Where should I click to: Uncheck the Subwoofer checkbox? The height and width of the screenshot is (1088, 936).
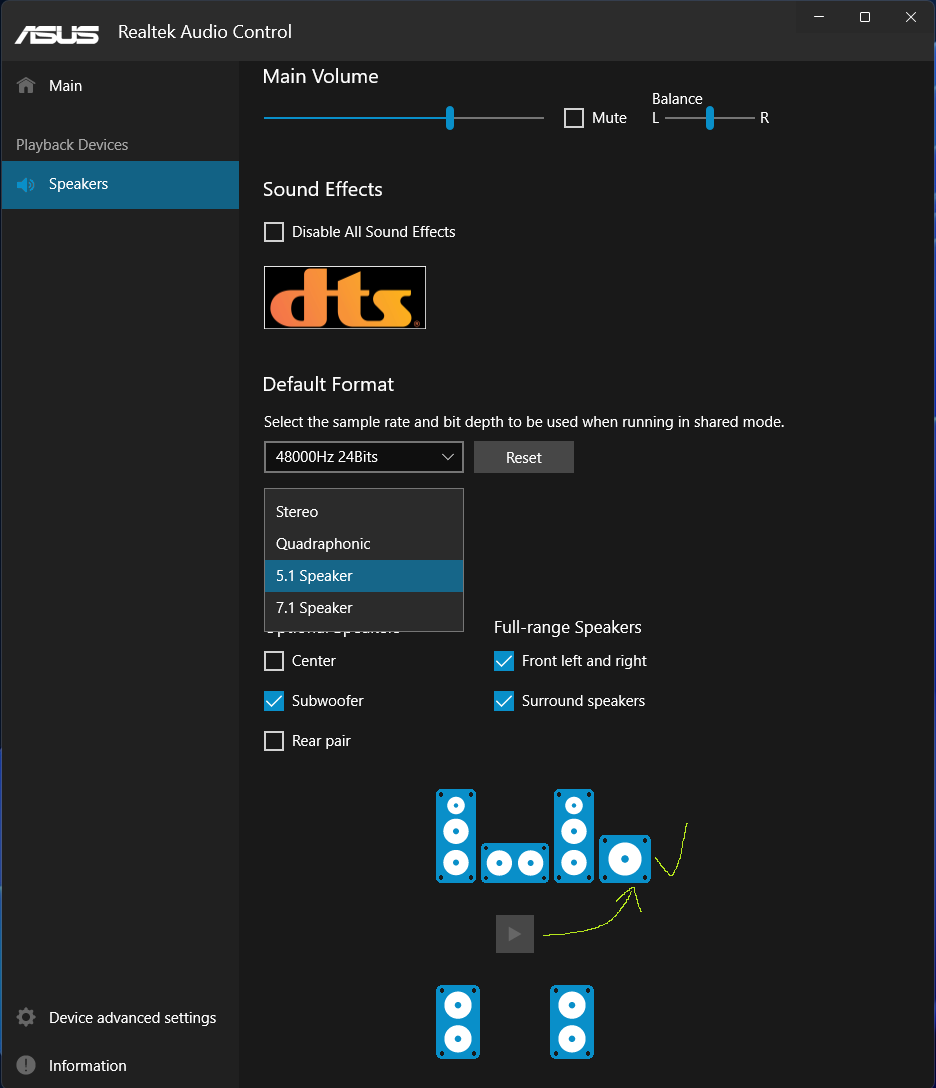pyautogui.click(x=274, y=701)
